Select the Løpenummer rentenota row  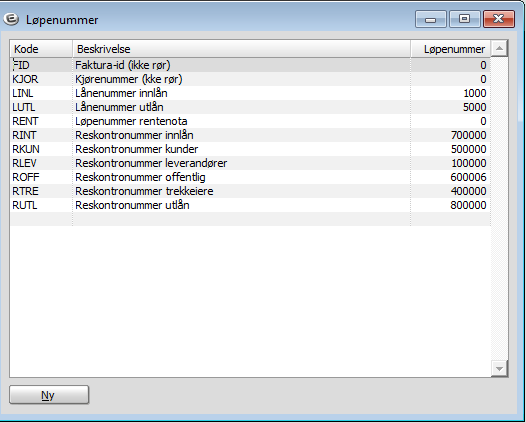pyautogui.click(x=250, y=121)
